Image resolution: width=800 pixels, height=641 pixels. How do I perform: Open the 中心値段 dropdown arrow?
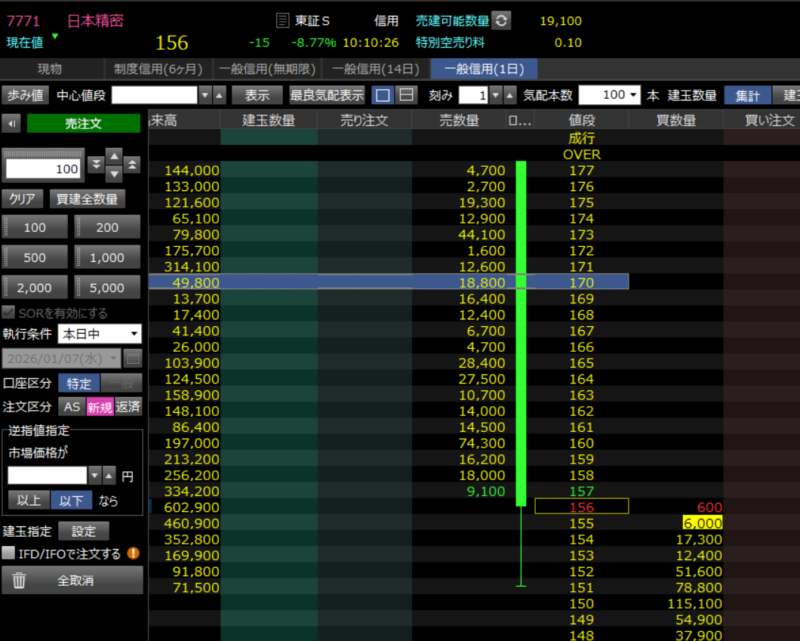coord(205,95)
